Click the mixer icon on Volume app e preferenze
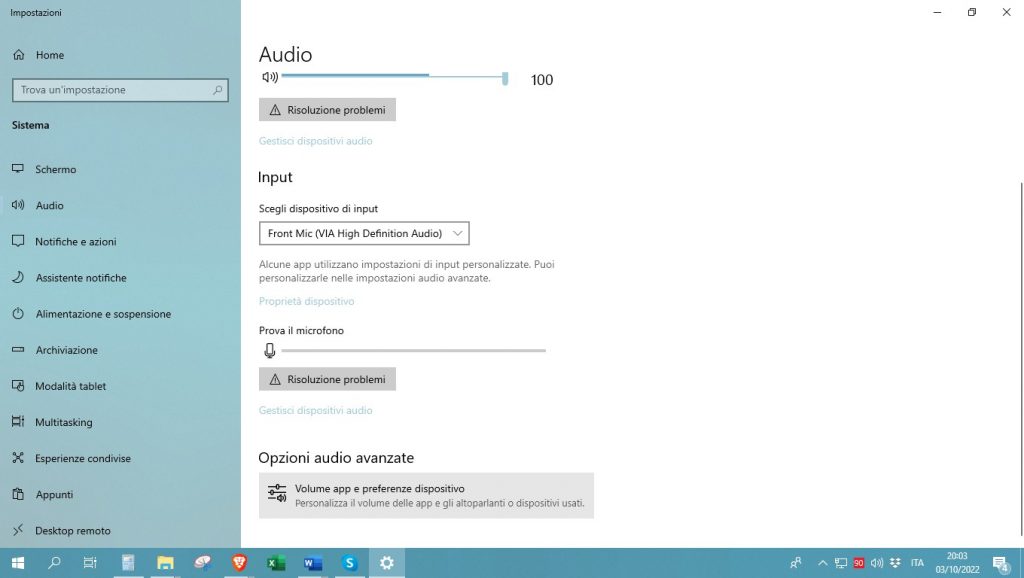 pyautogui.click(x=277, y=492)
